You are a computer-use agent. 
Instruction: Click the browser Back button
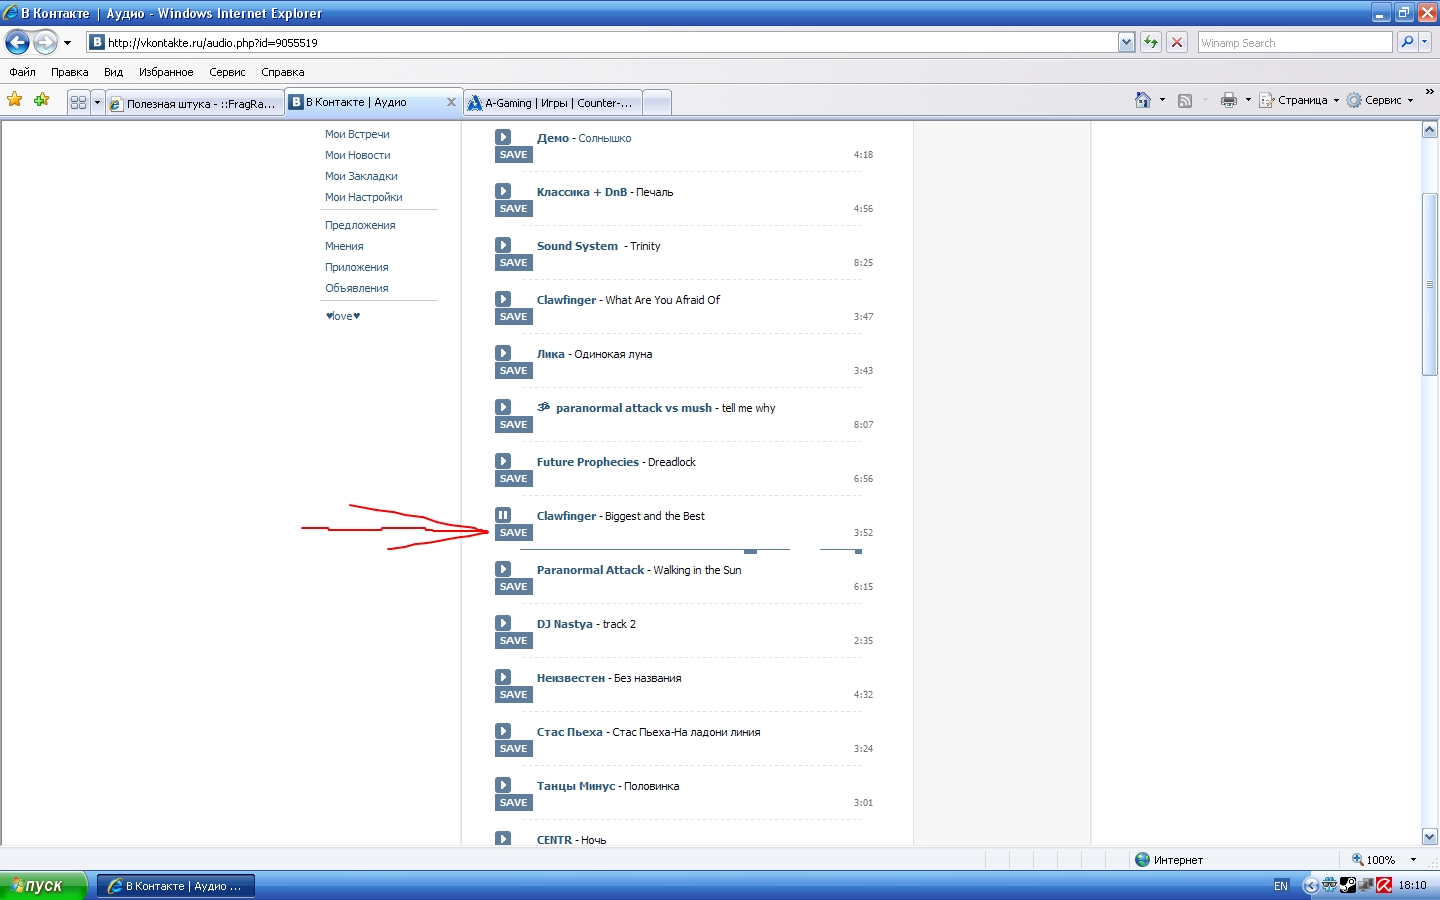18,42
